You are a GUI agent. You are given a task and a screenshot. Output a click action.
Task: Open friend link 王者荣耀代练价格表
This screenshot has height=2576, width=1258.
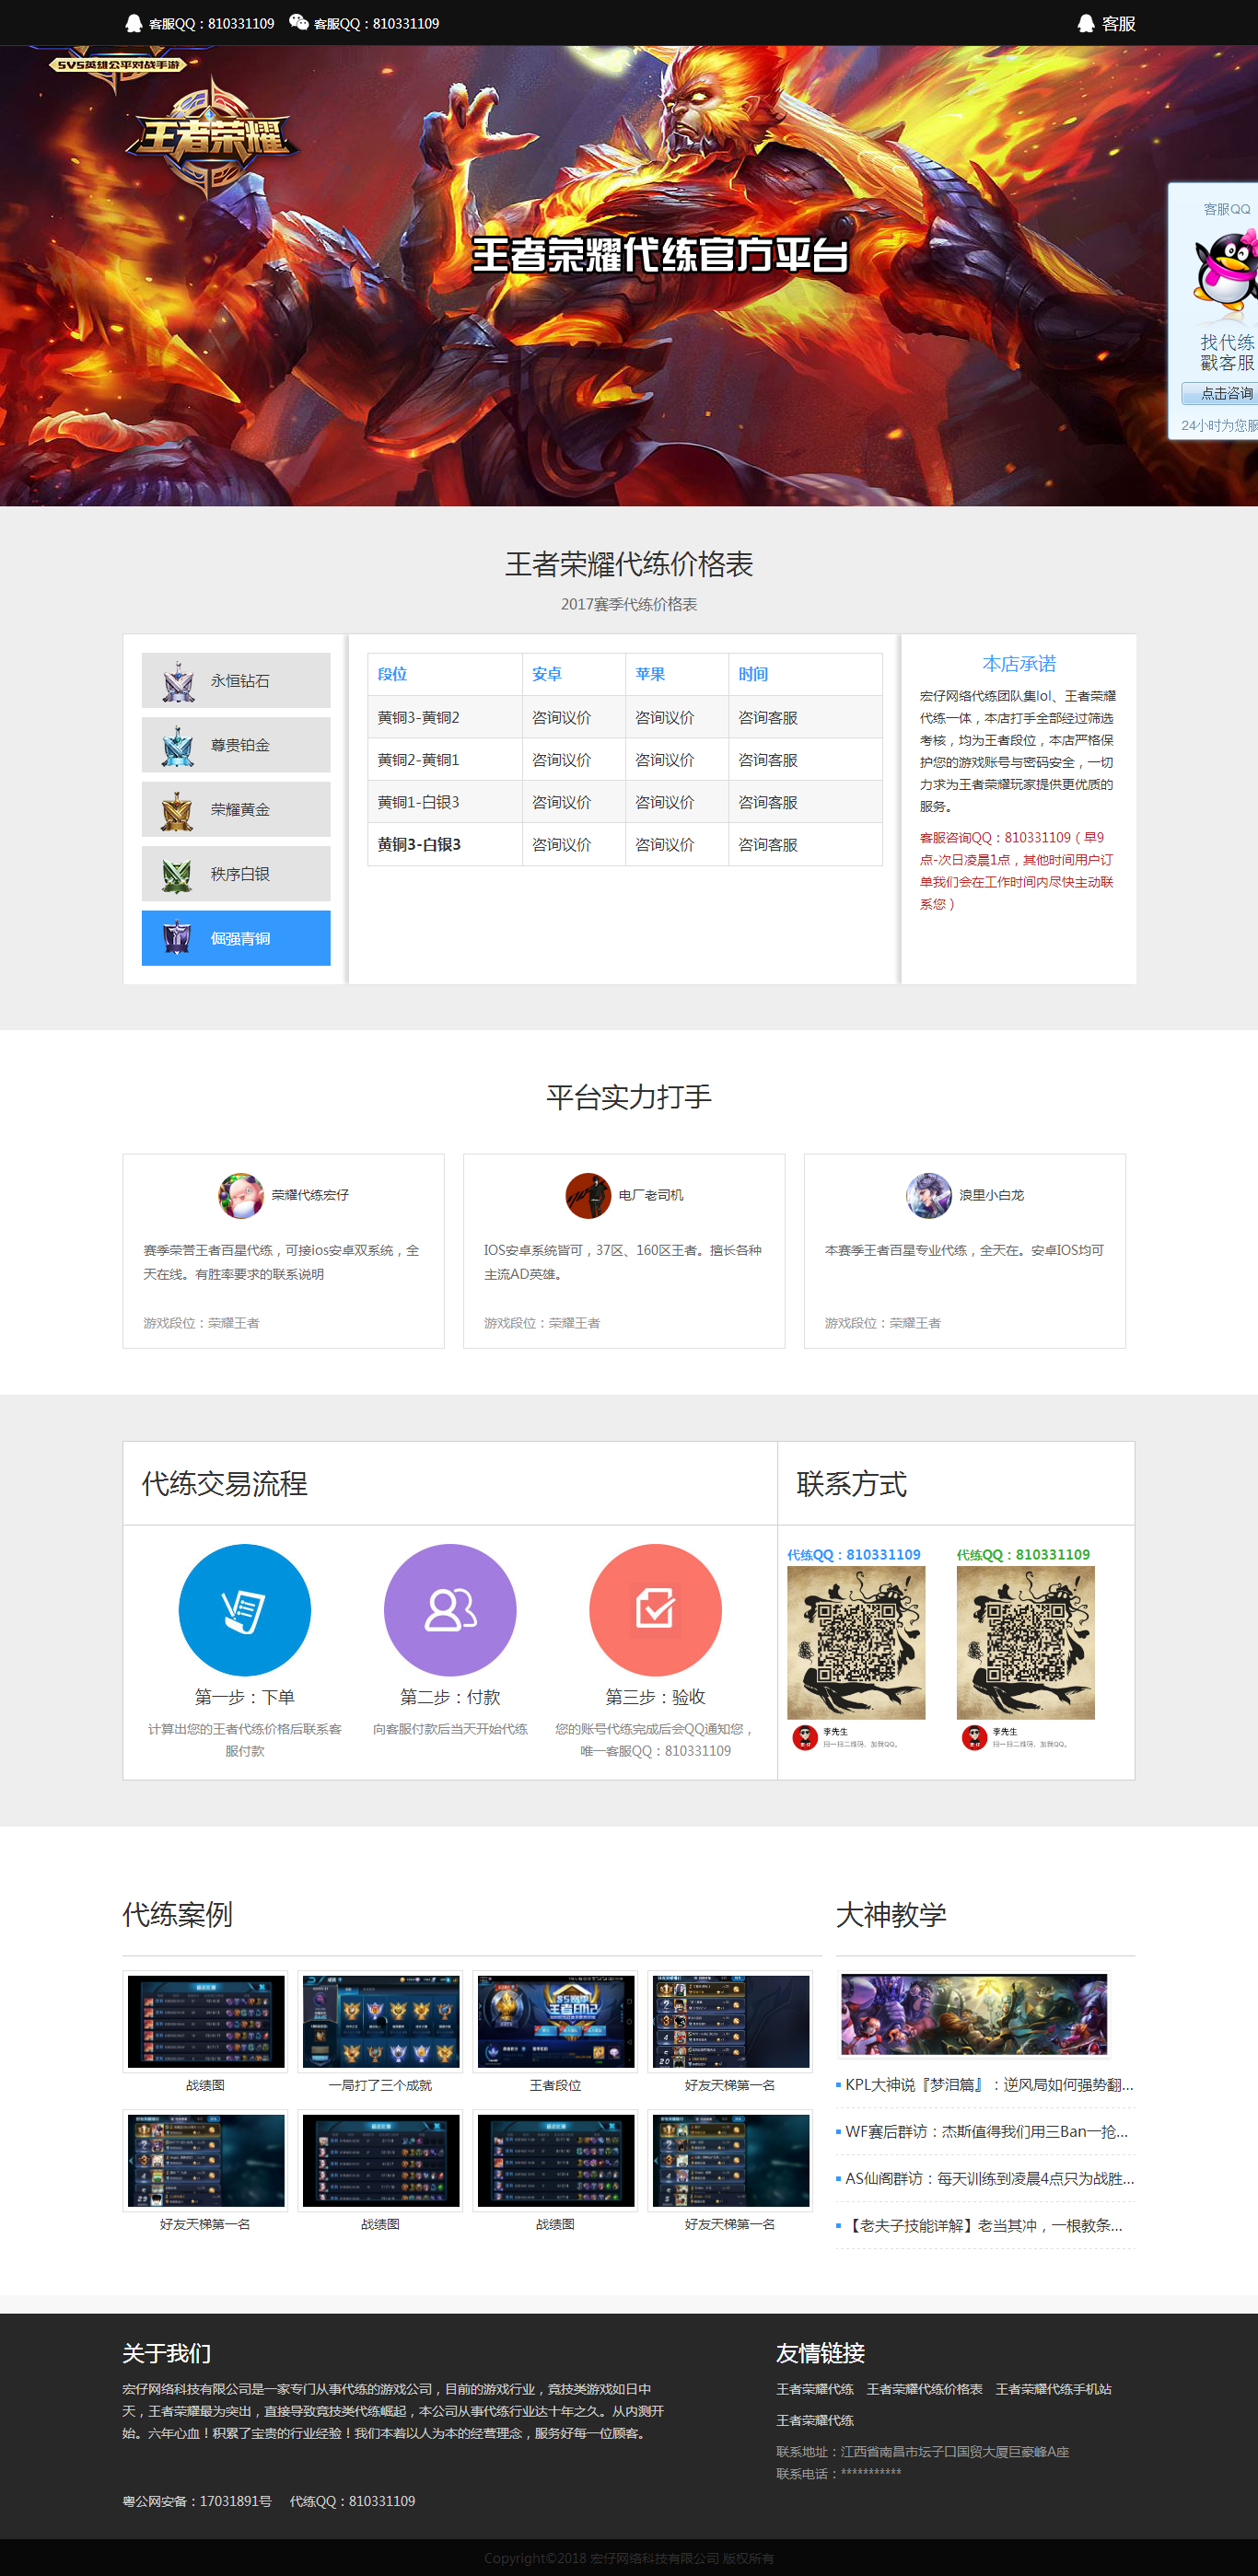[x=924, y=2389]
